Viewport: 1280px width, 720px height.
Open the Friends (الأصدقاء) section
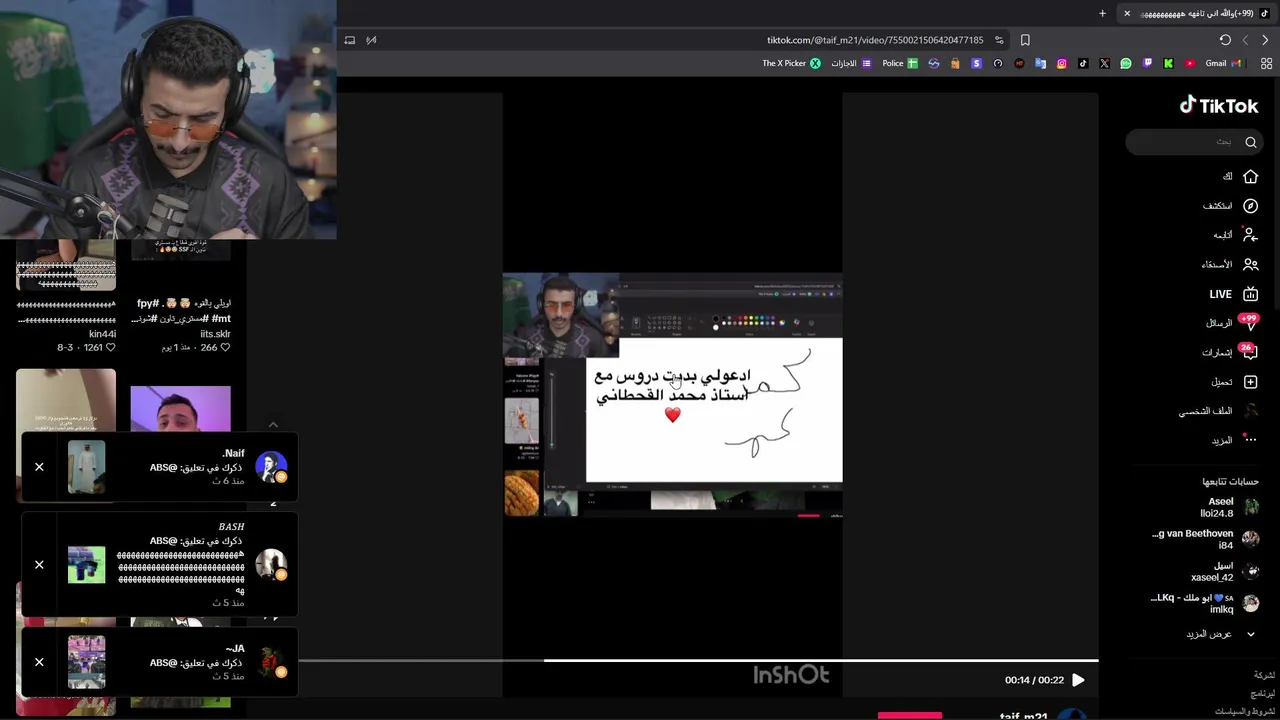pyautogui.click(x=1230, y=265)
